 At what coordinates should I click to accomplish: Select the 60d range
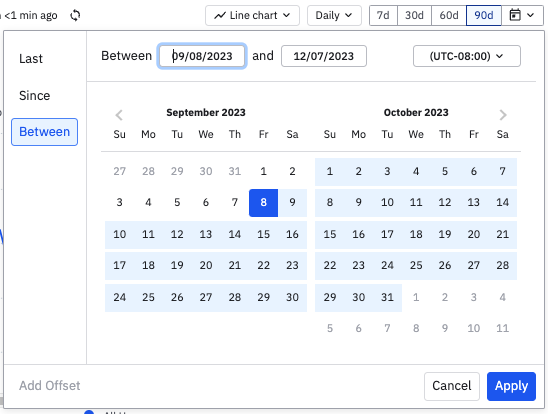click(x=449, y=15)
